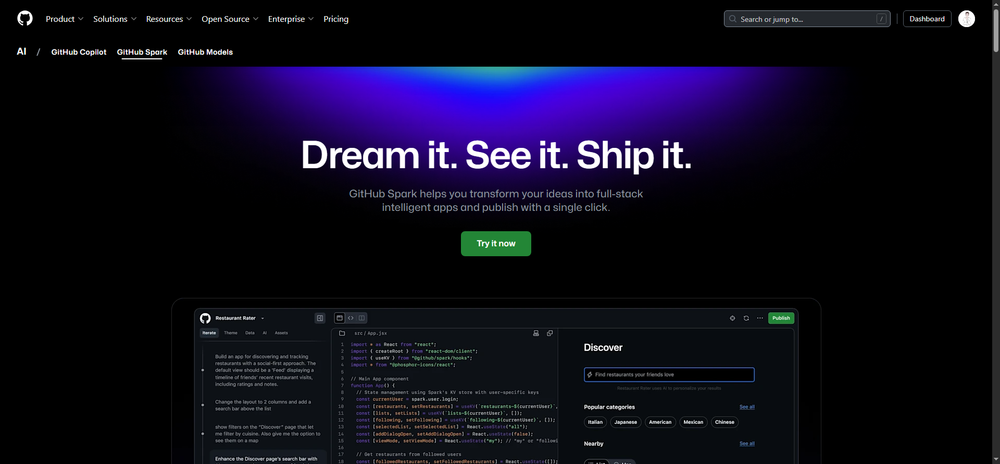Image resolution: width=1000 pixels, height=464 pixels.
Task: Select the Italian category chip
Action: [x=595, y=422]
